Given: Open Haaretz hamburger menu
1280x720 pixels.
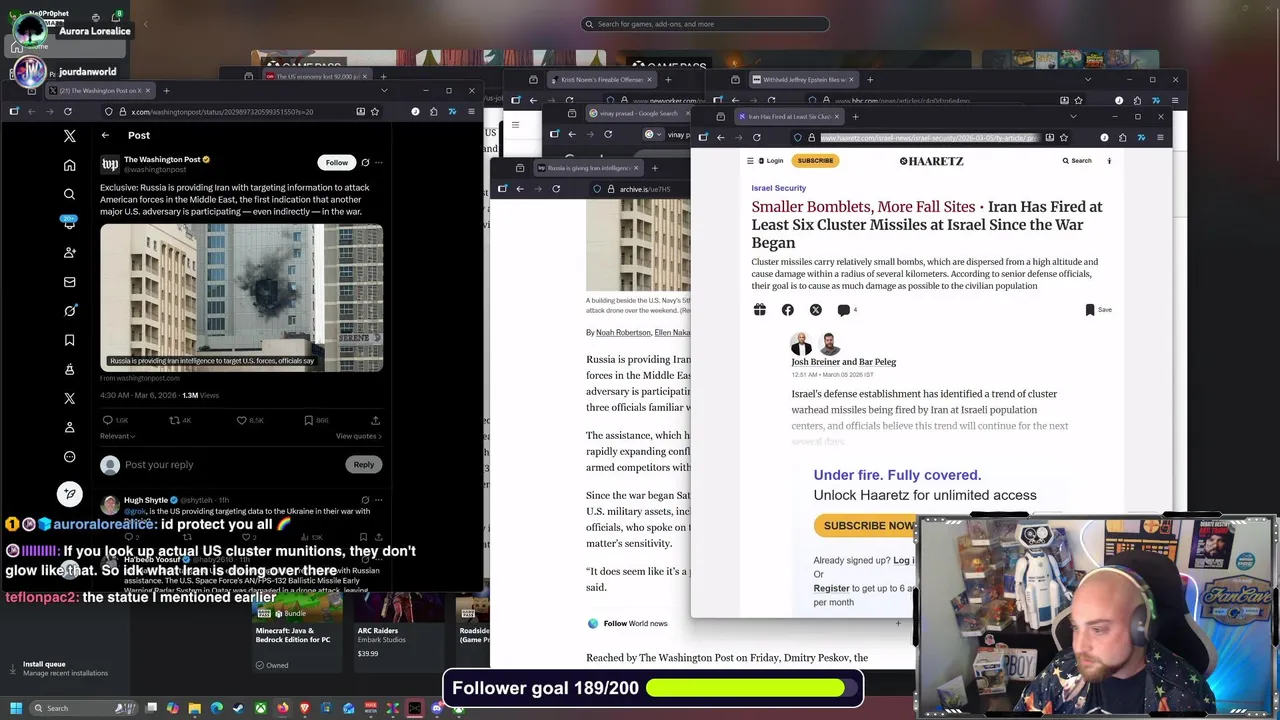Looking at the screenshot, I should point(750,160).
